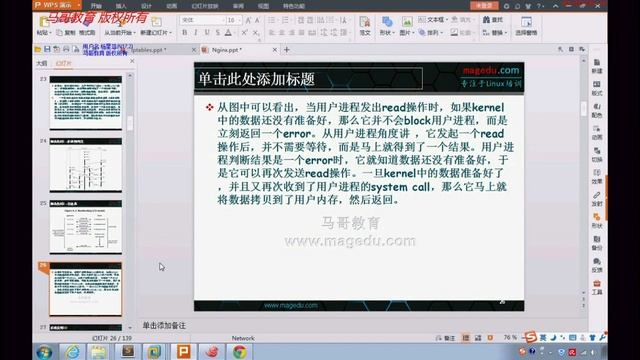Decrease font size with small A icon
The width and height of the screenshot is (640, 360).
pos(257,20)
